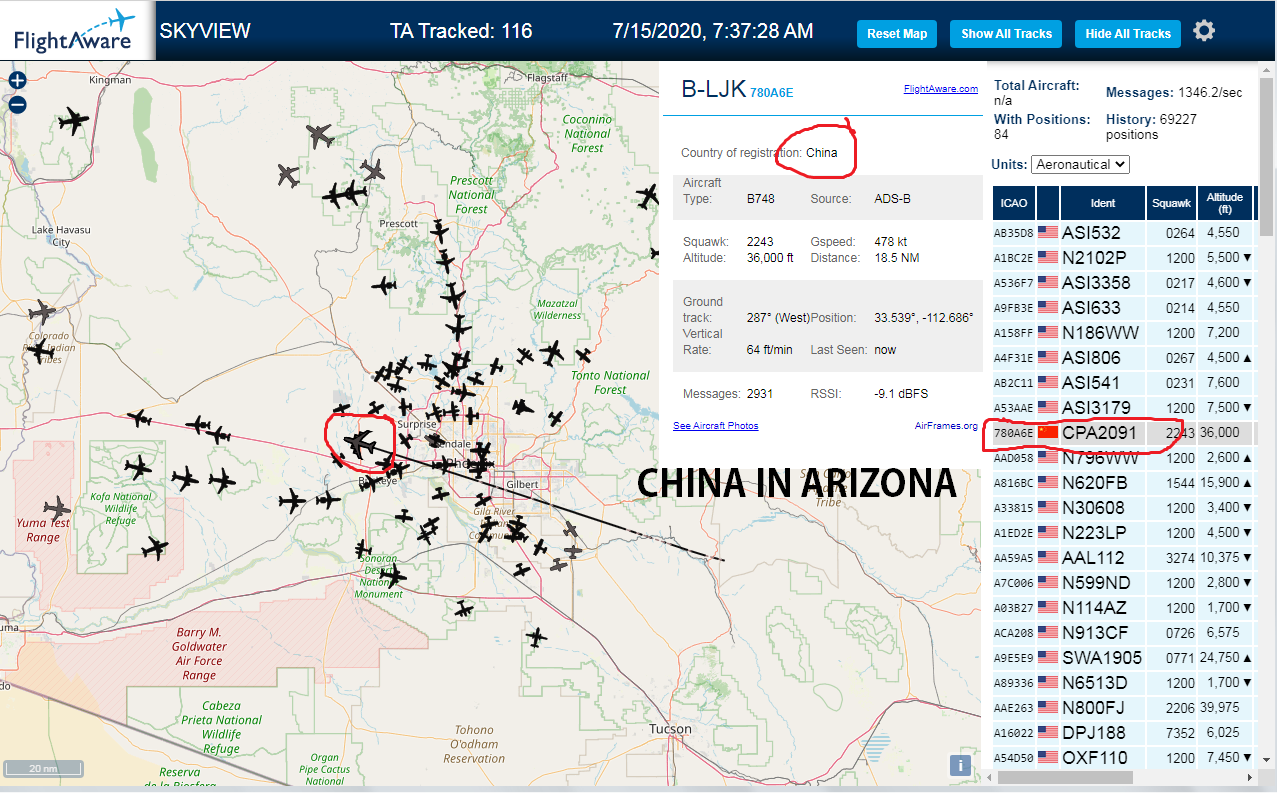The image size is (1277, 793).
Task: Click the 20 nm map scale bar
Action: pyautogui.click(x=42, y=769)
